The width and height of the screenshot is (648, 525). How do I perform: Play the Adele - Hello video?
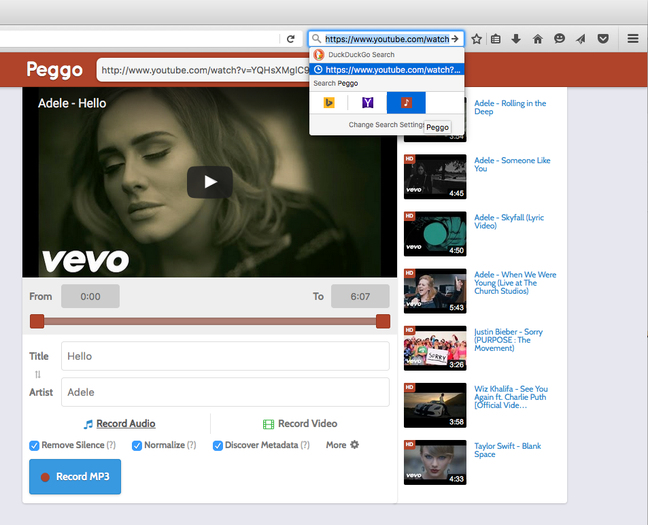click(x=210, y=182)
